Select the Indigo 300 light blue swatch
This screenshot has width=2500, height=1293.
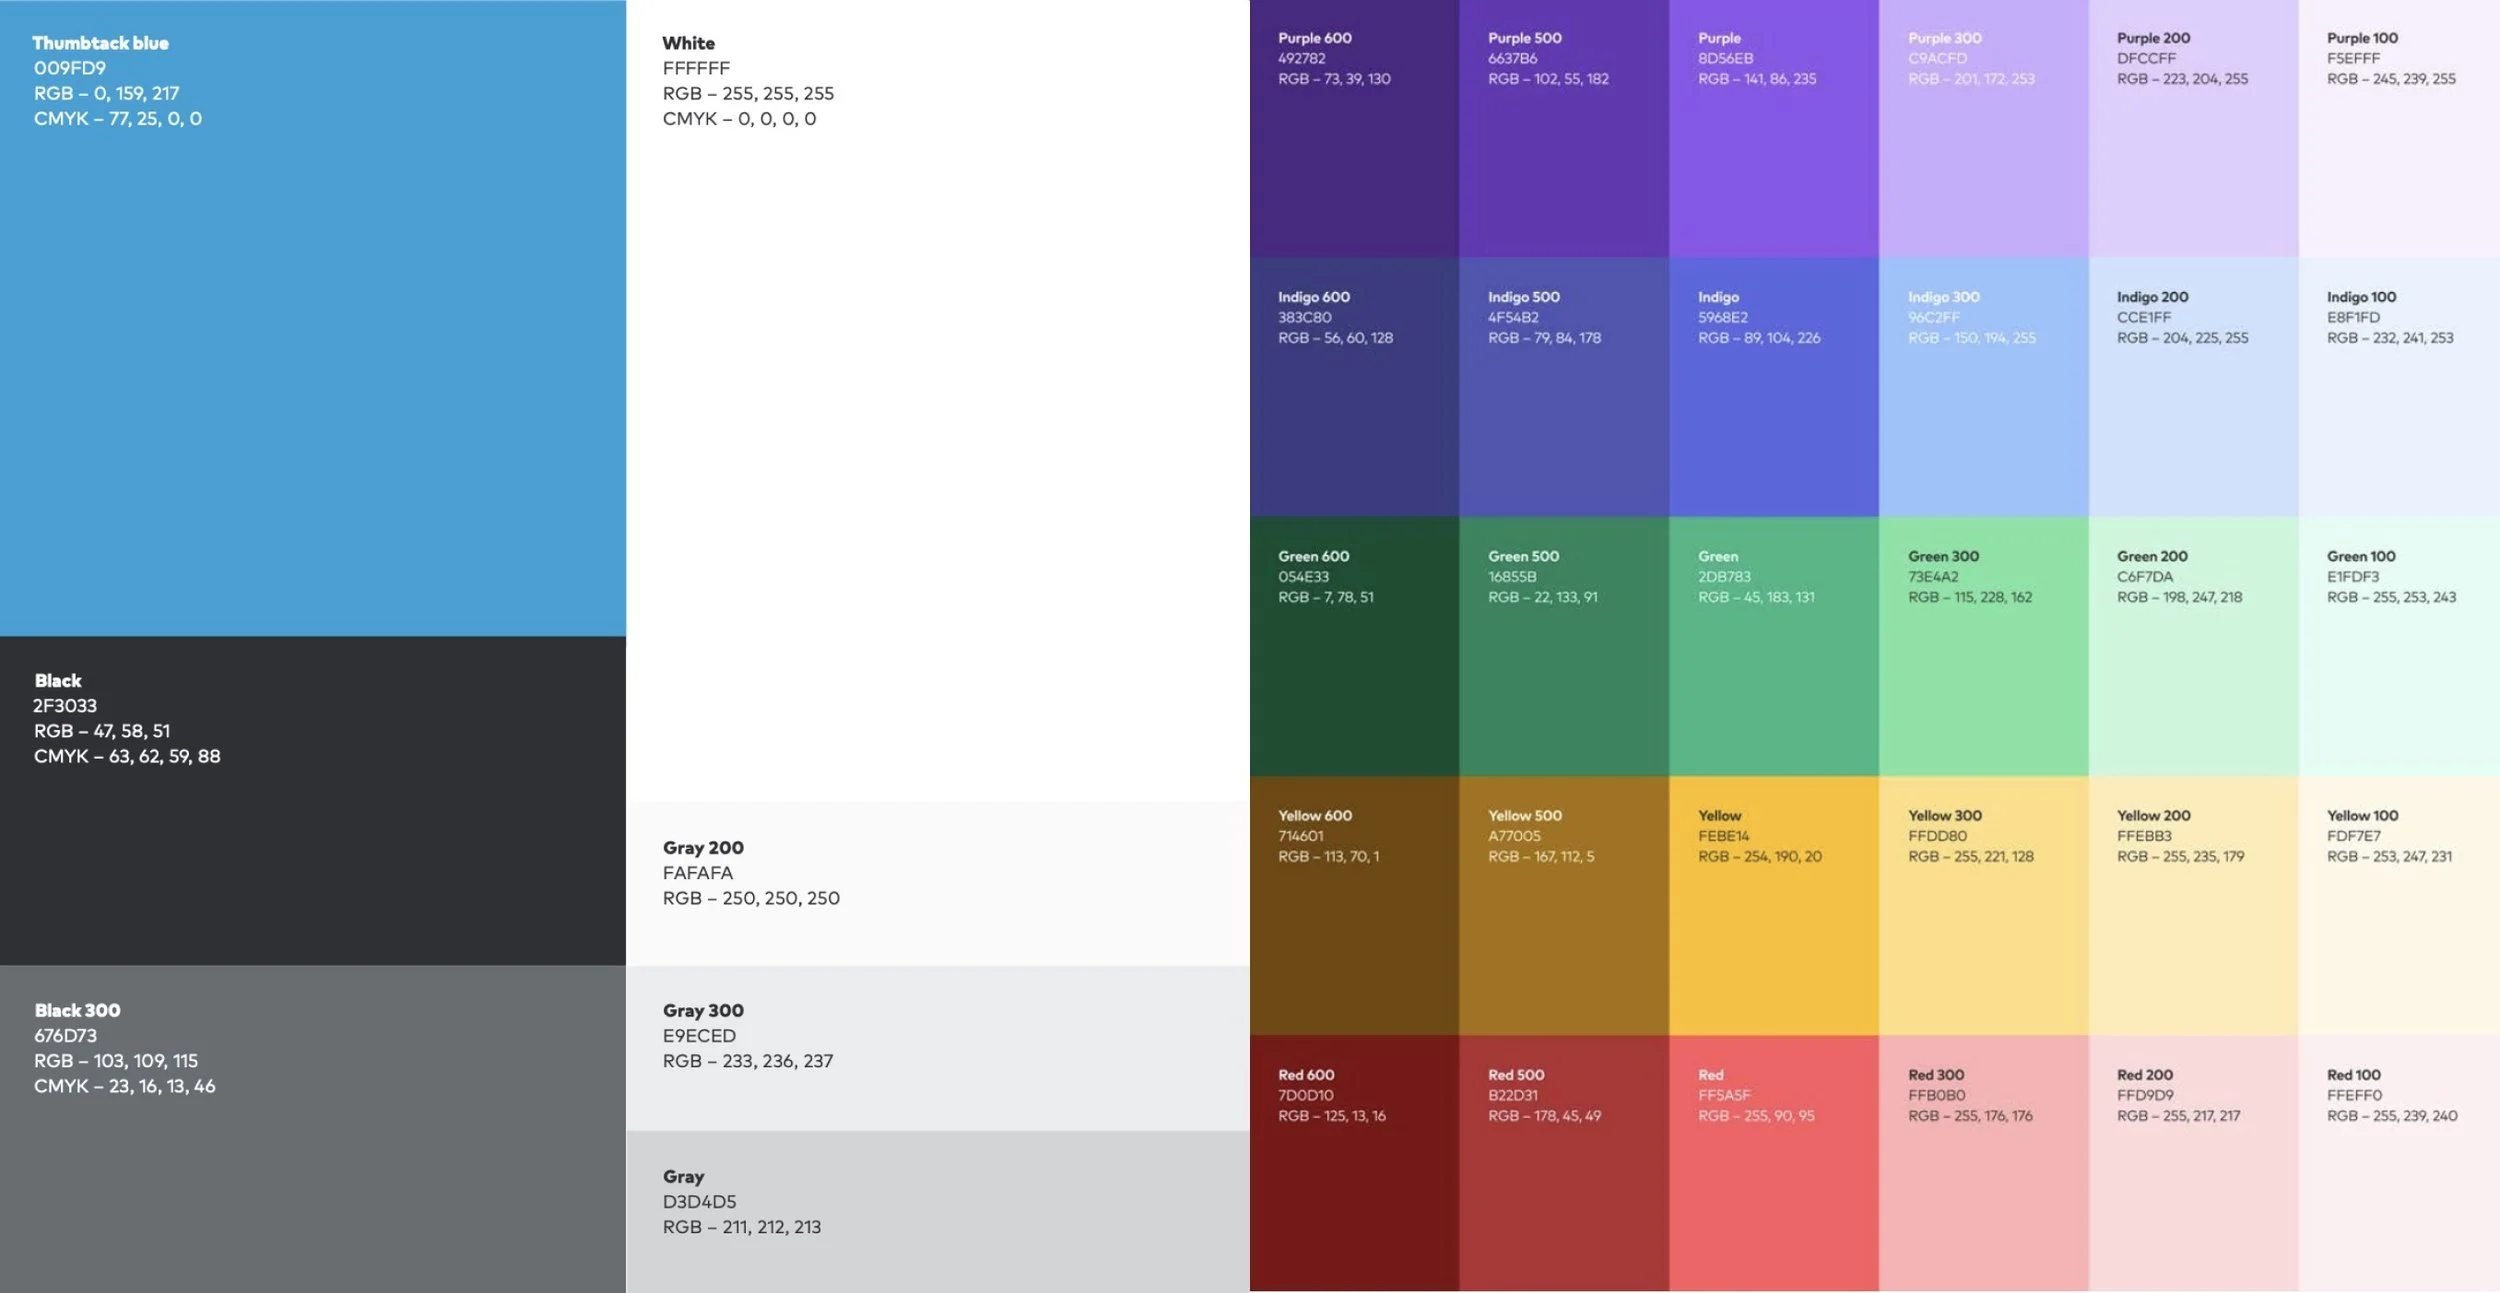(1983, 410)
